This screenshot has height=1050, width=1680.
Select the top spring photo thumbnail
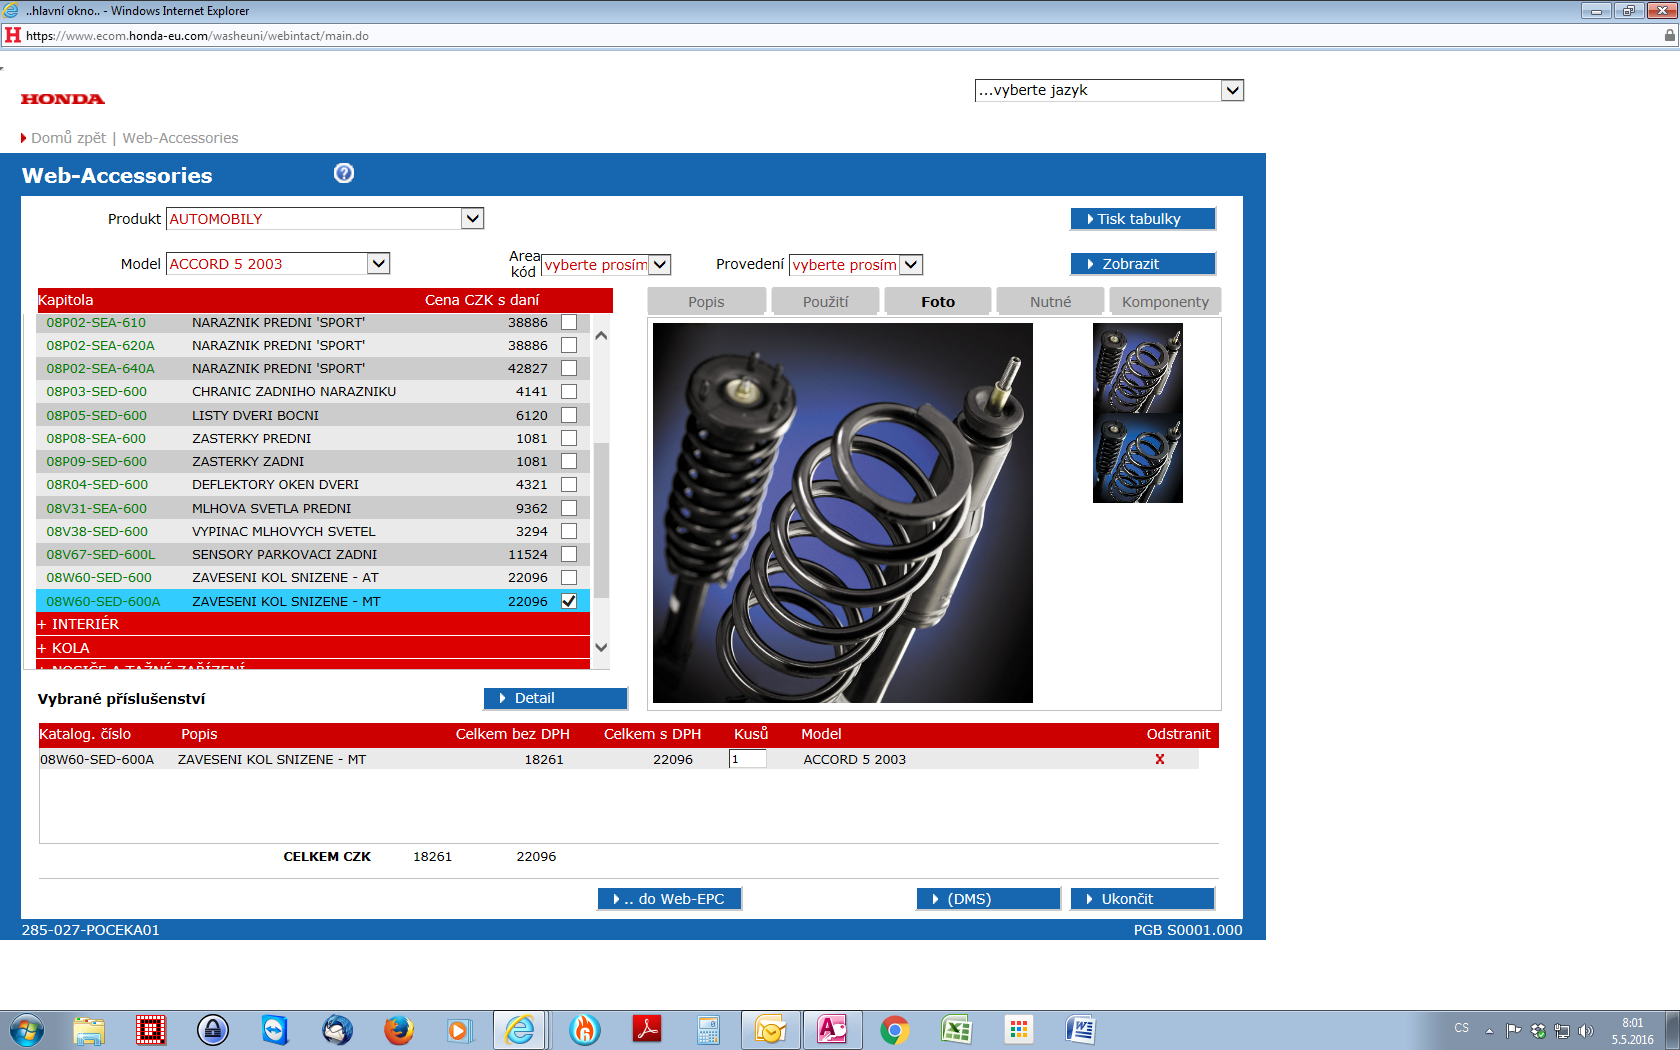pos(1138,368)
